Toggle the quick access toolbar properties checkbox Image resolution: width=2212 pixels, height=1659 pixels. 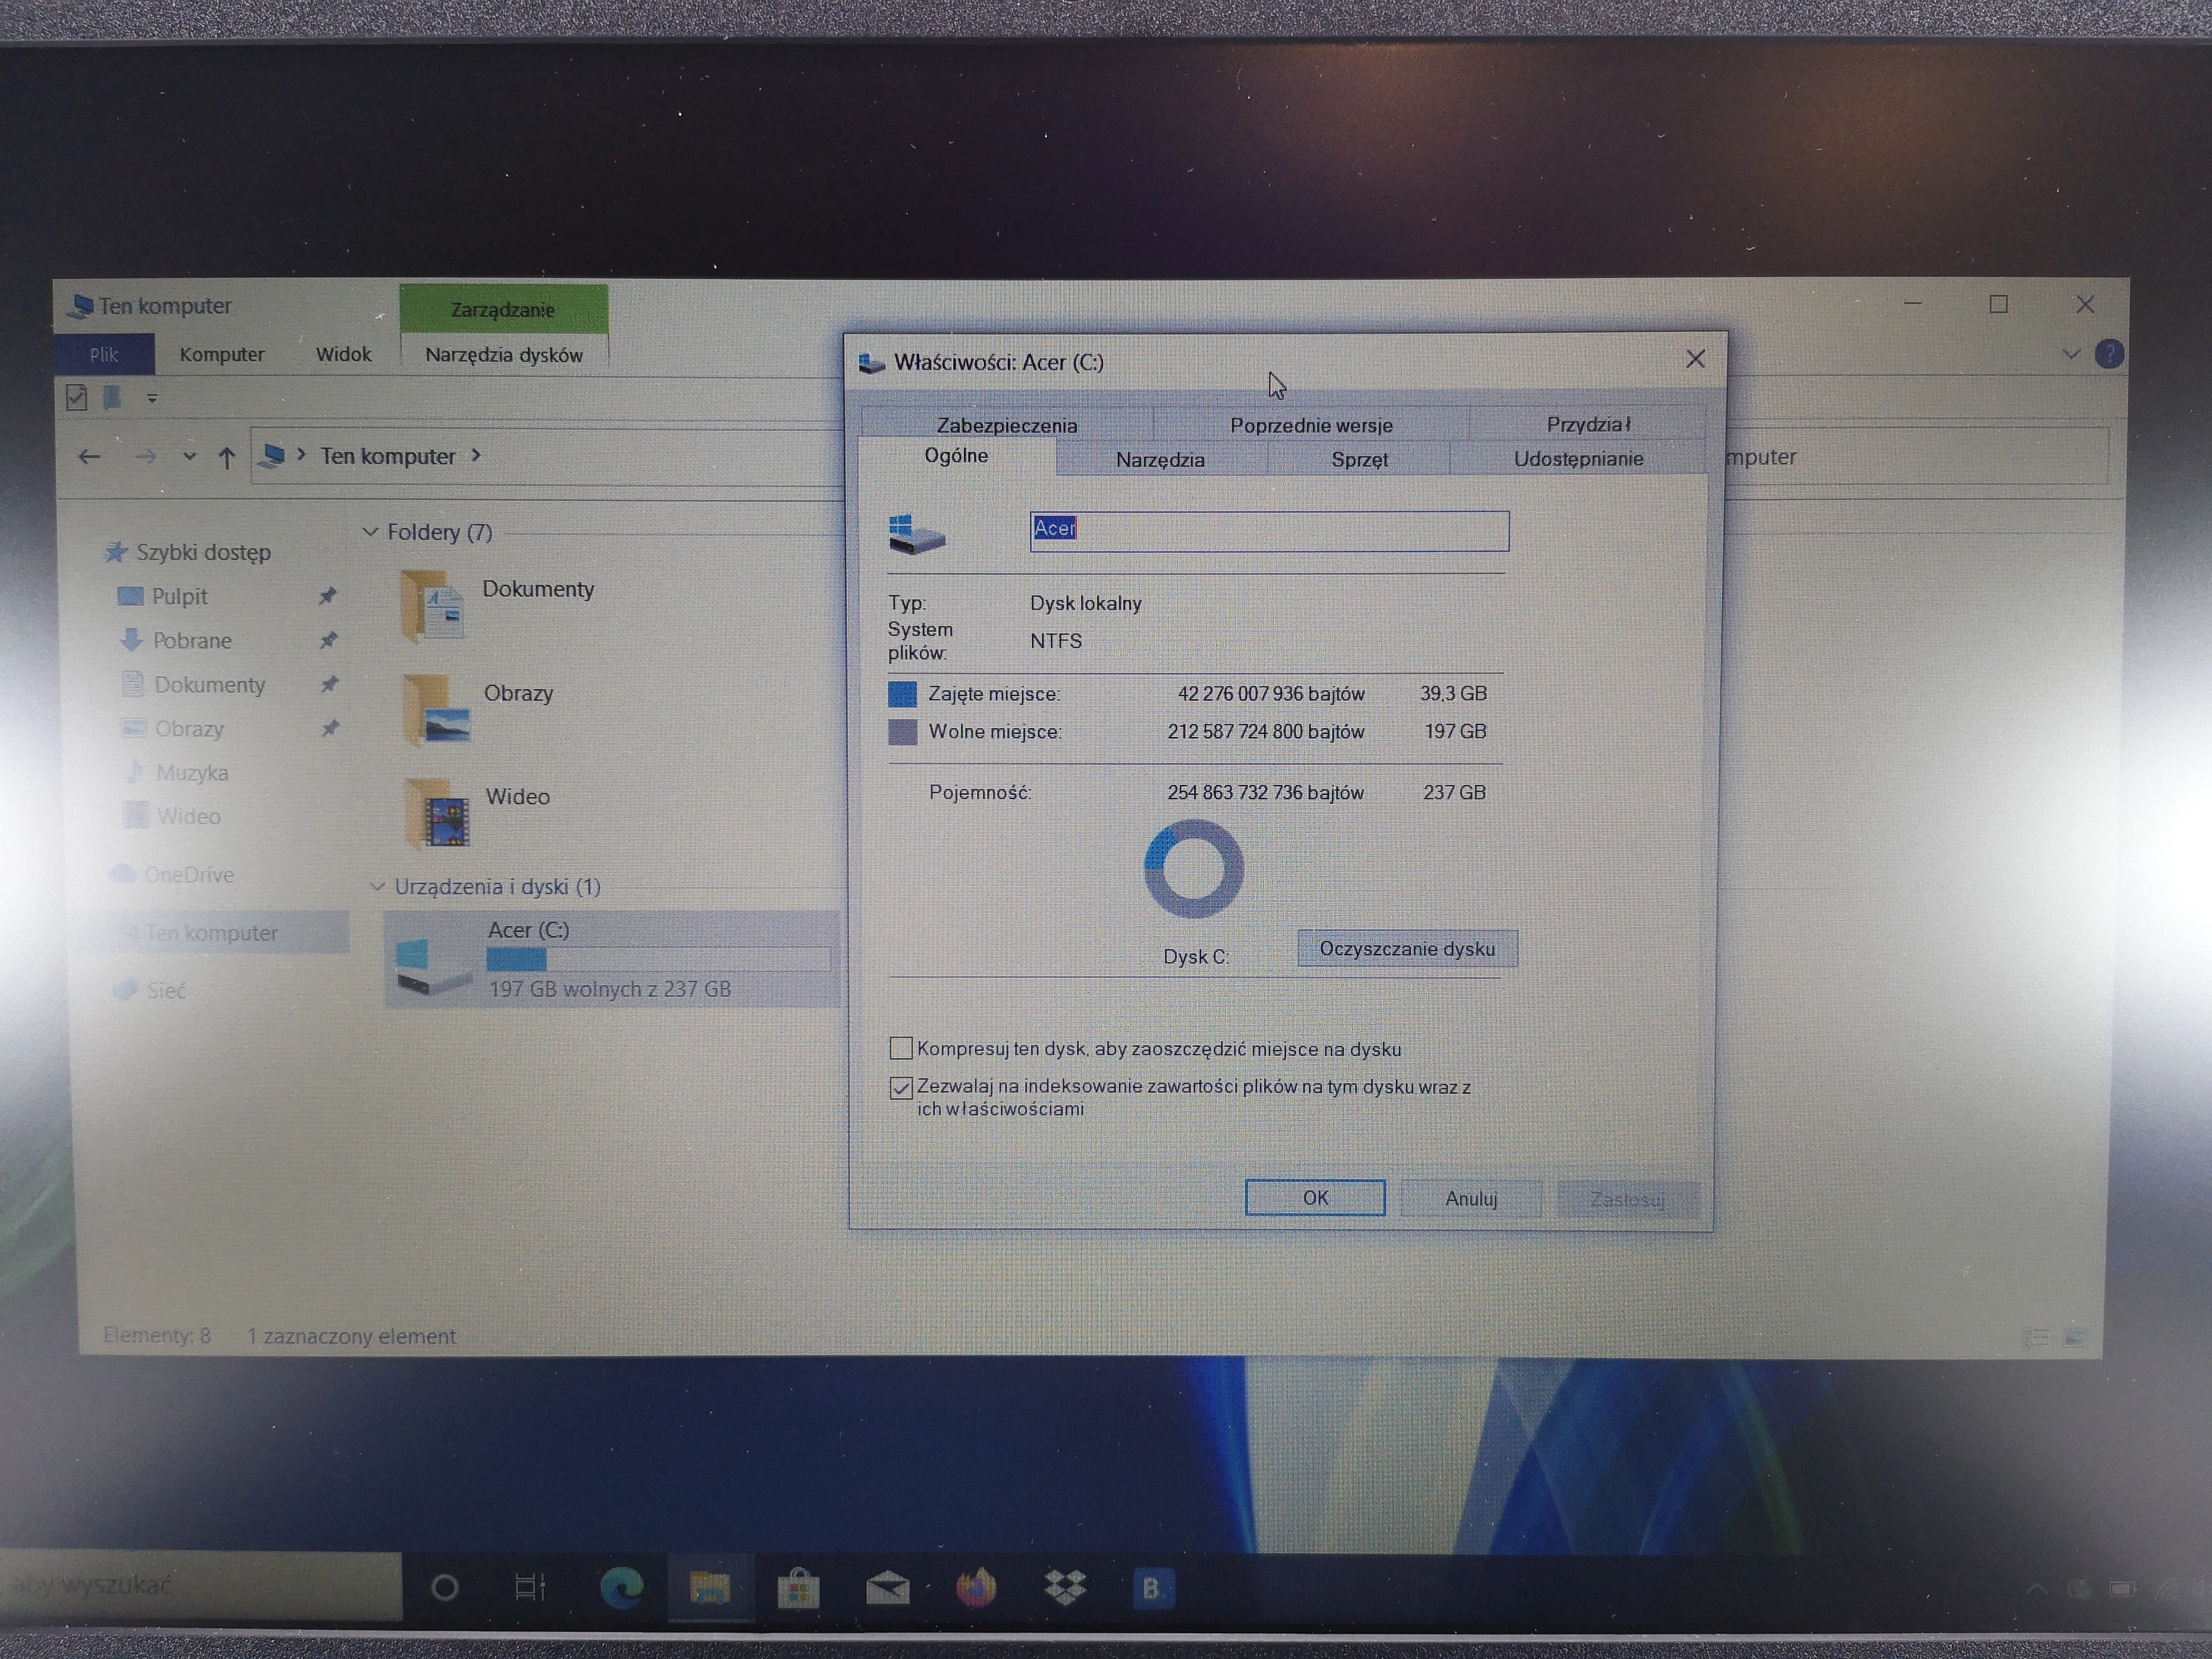click(x=76, y=398)
